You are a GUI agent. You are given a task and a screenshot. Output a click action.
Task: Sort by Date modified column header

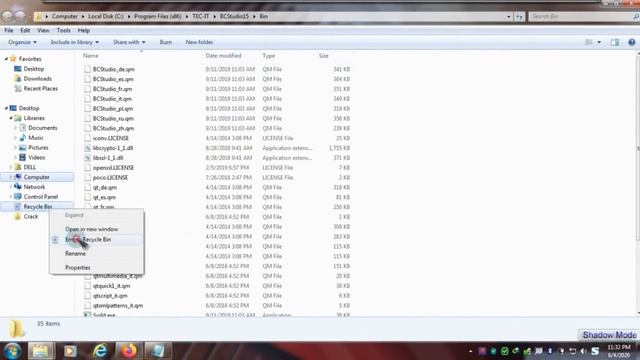[x=223, y=56]
